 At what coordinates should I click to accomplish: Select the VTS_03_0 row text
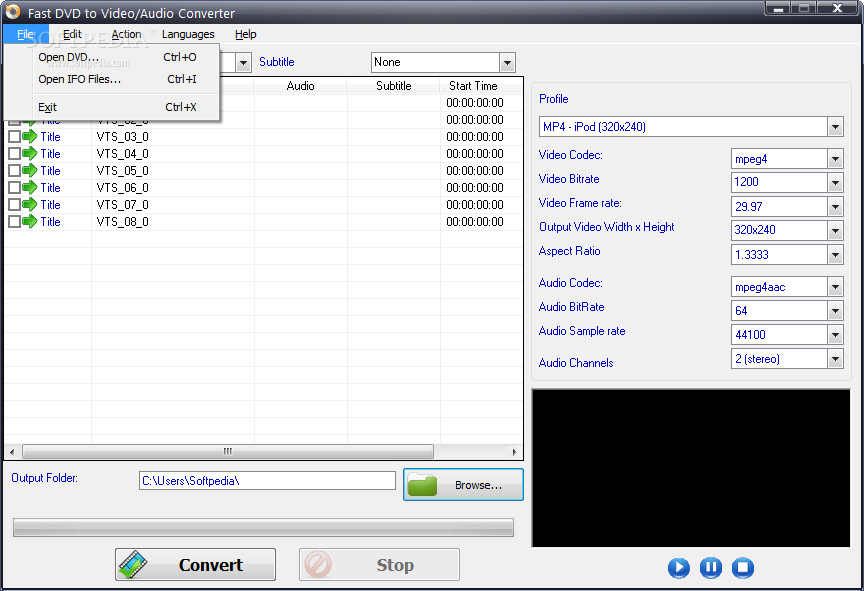pos(122,137)
